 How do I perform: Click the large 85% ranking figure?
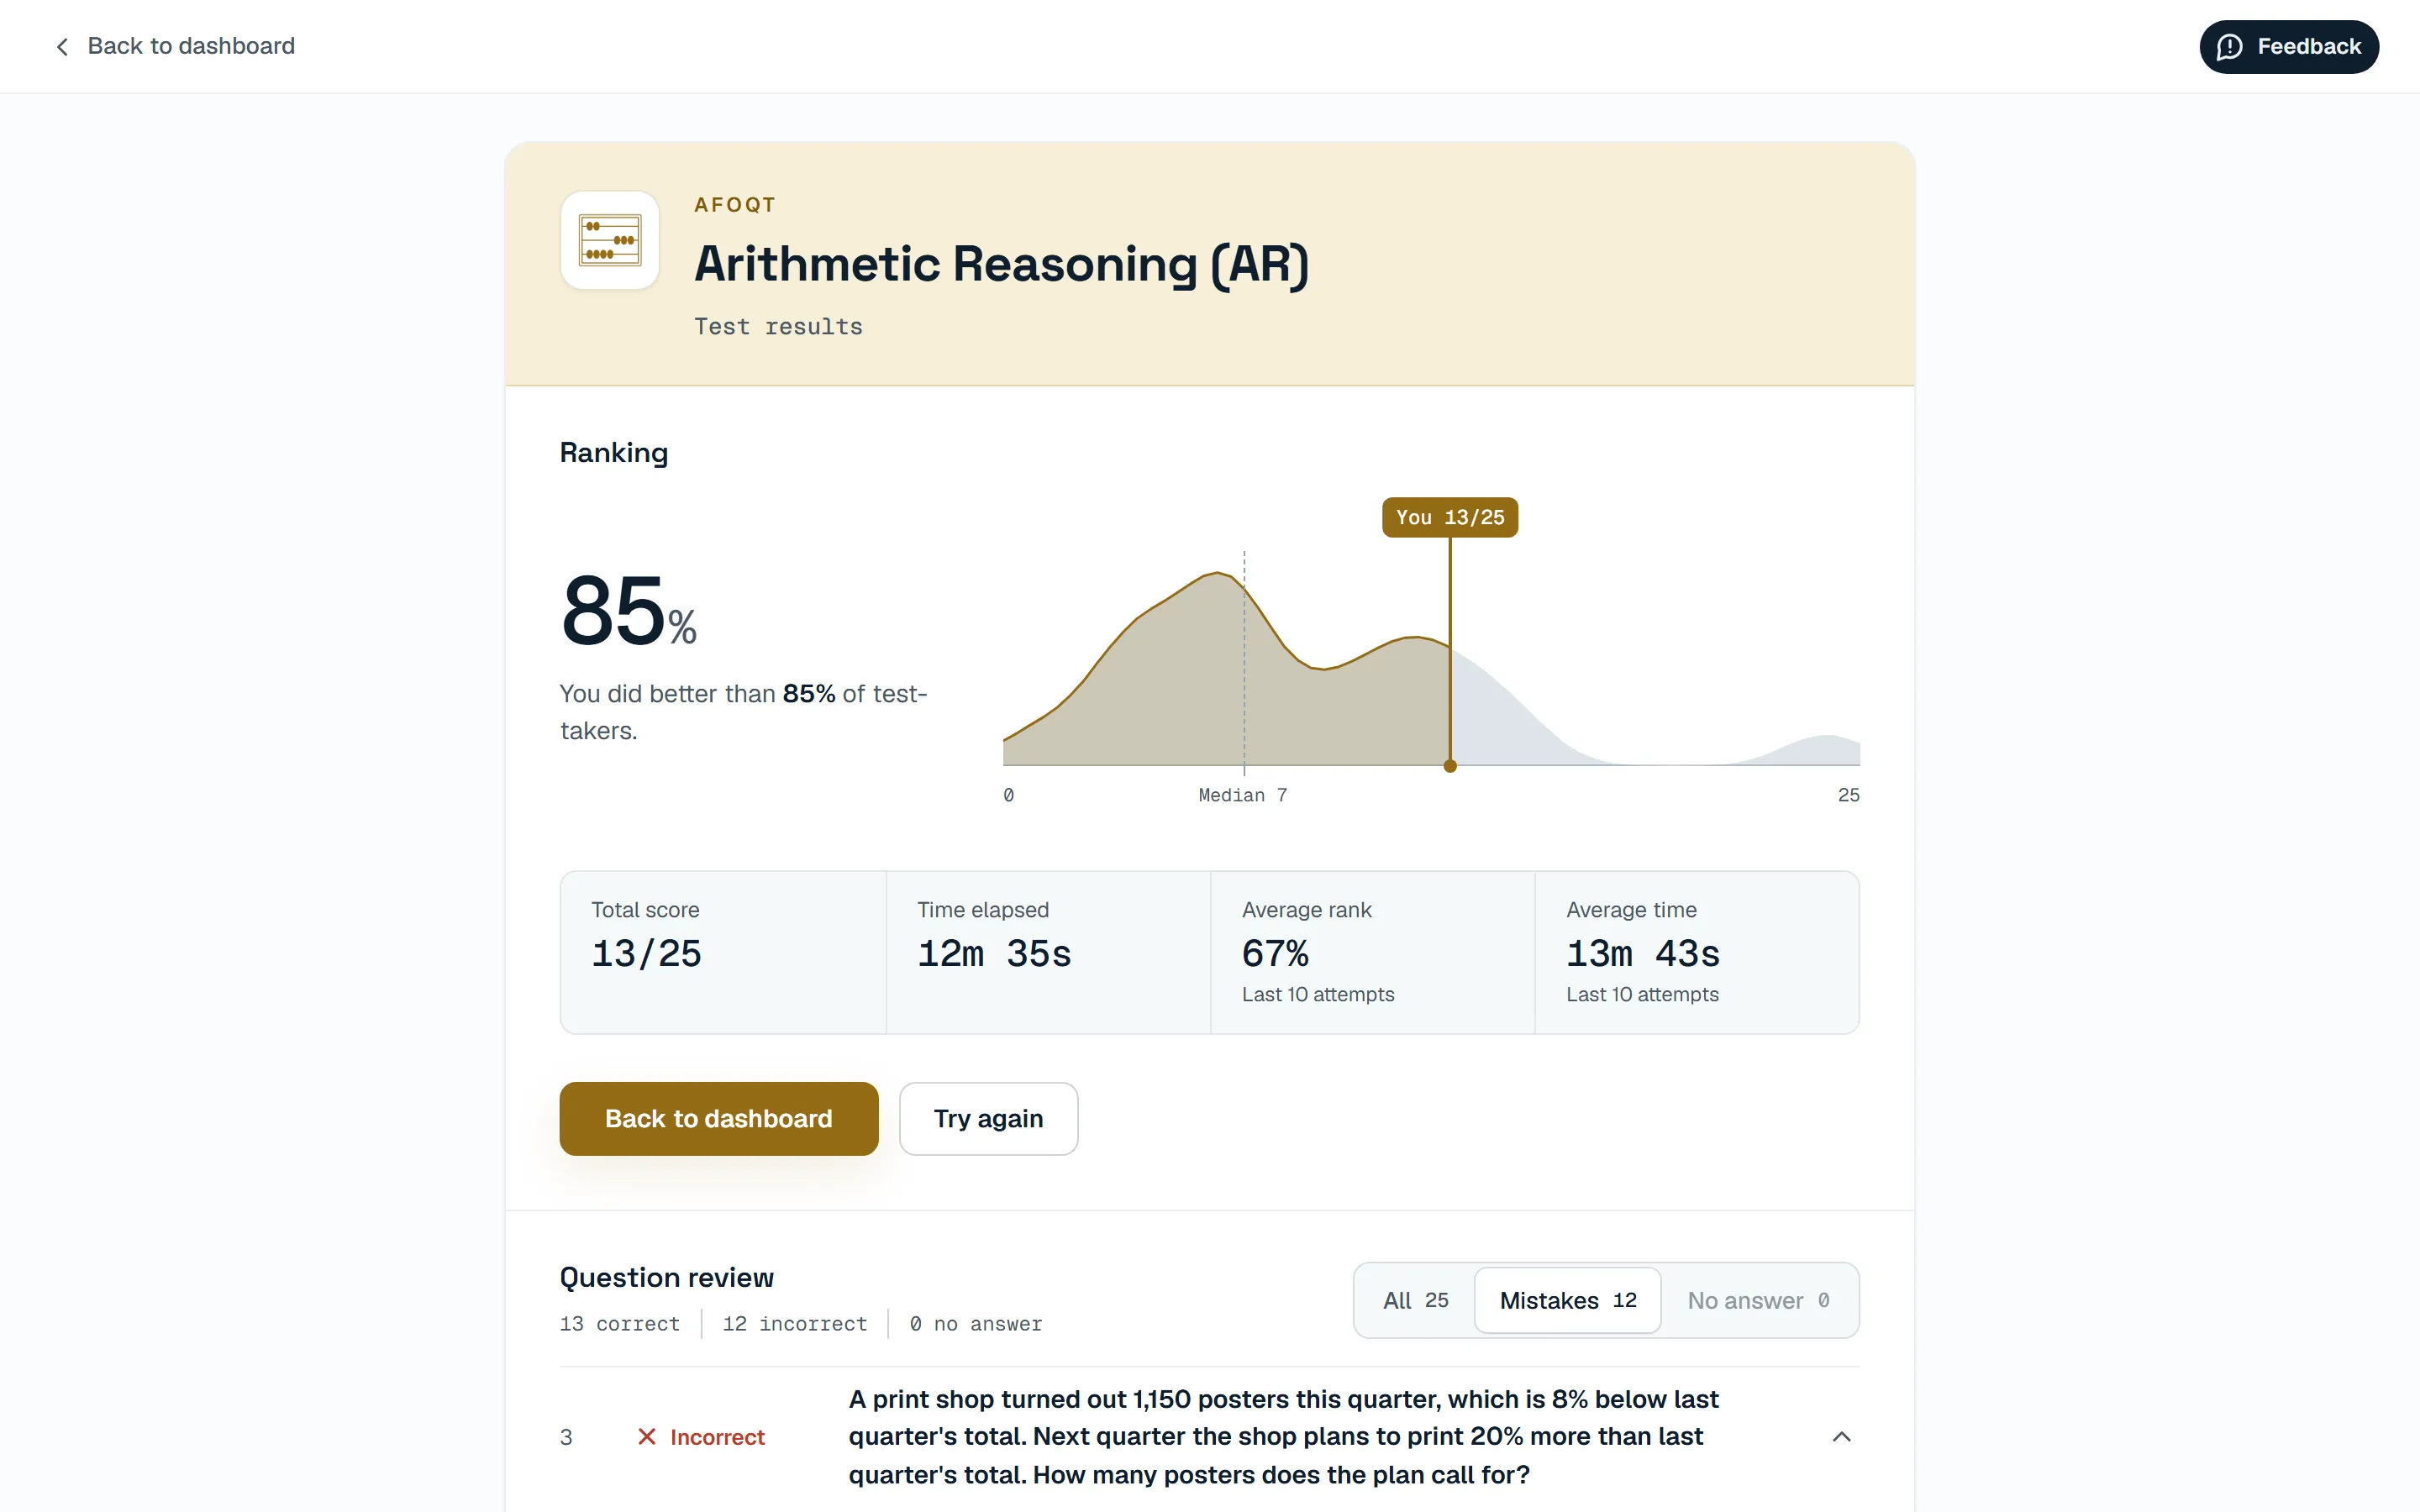(x=628, y=611)
